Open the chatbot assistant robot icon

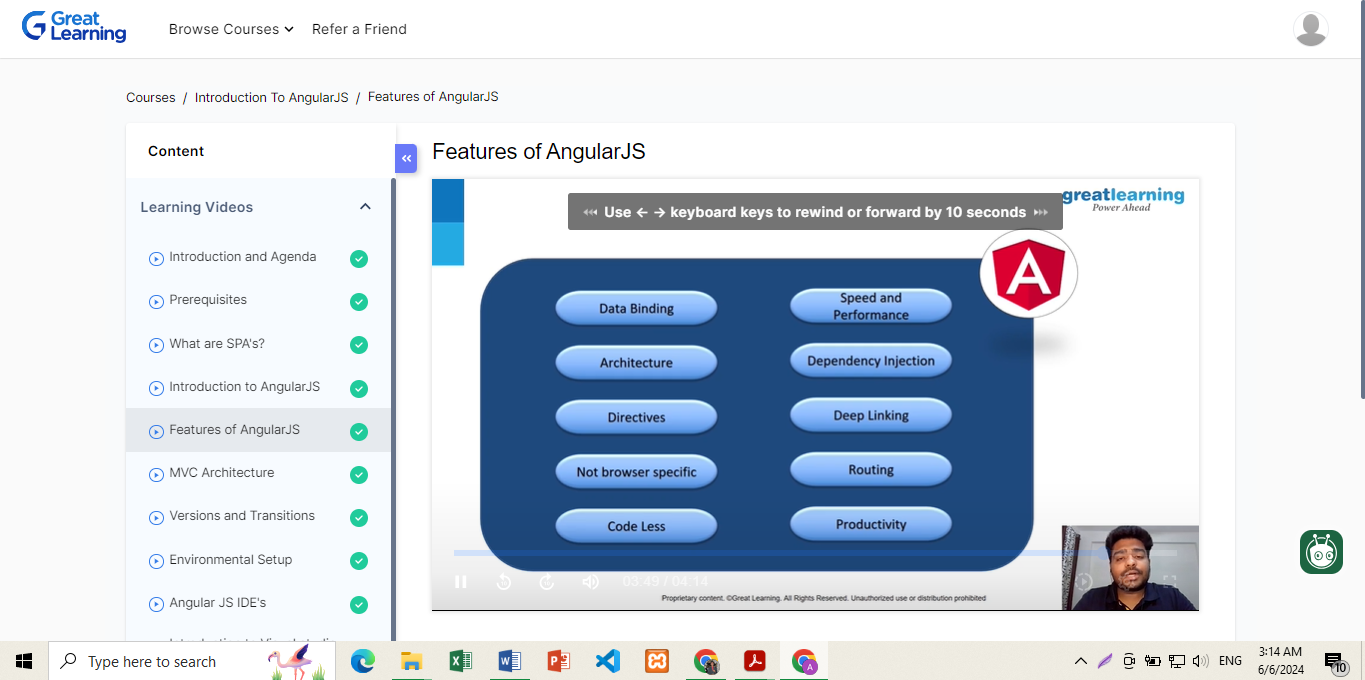tap(1321, 552)
